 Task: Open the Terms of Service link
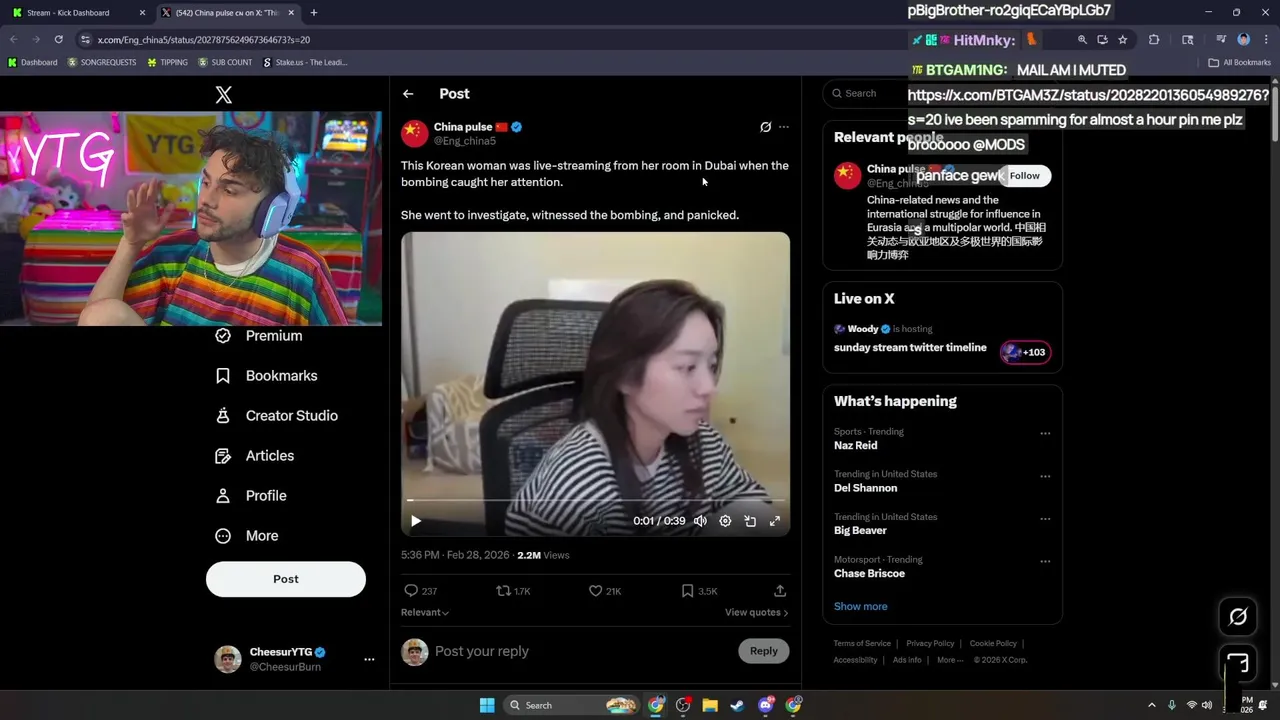coord(862,644)
